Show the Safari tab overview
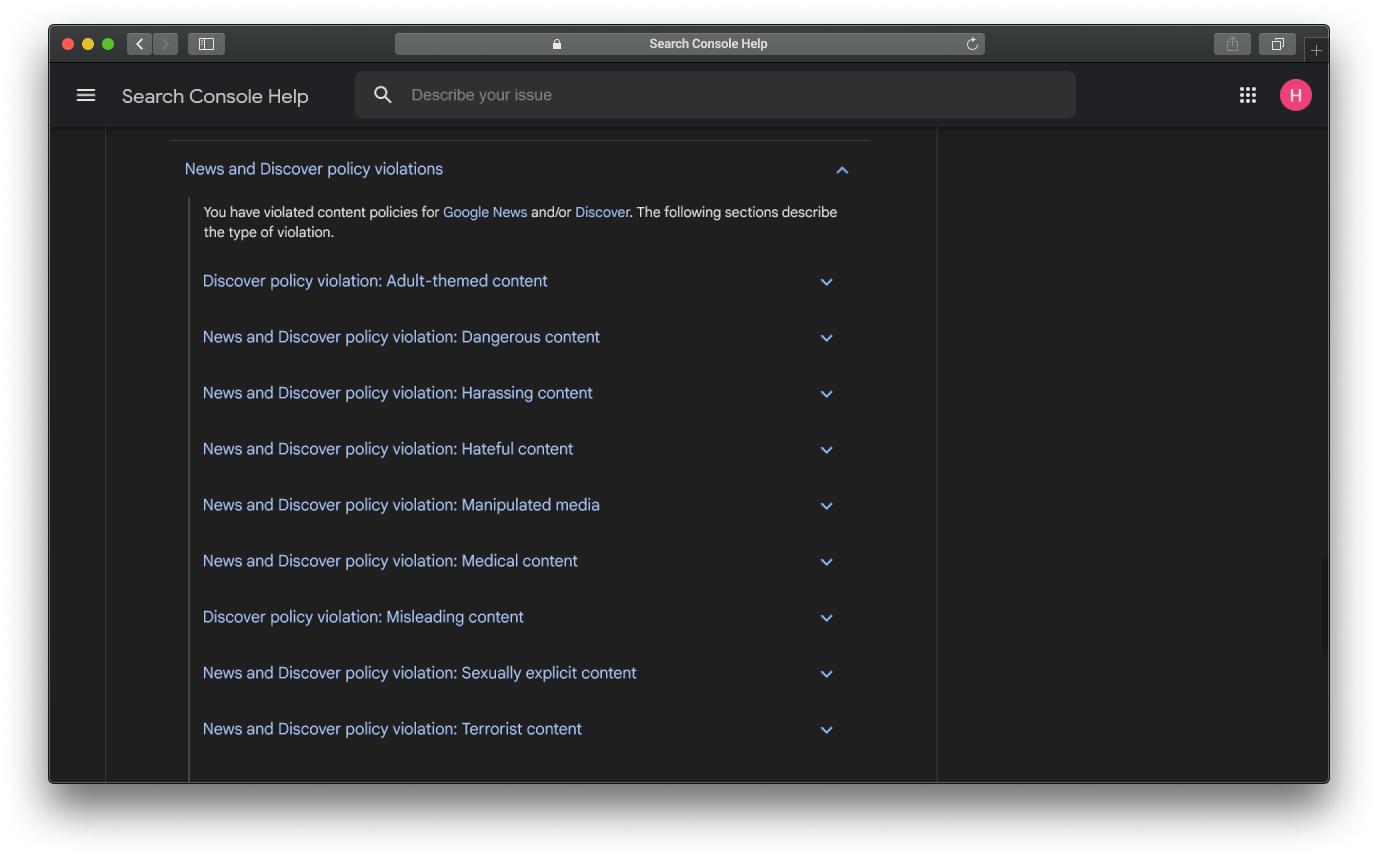The image size is (1378, 856). point(1277,44)
